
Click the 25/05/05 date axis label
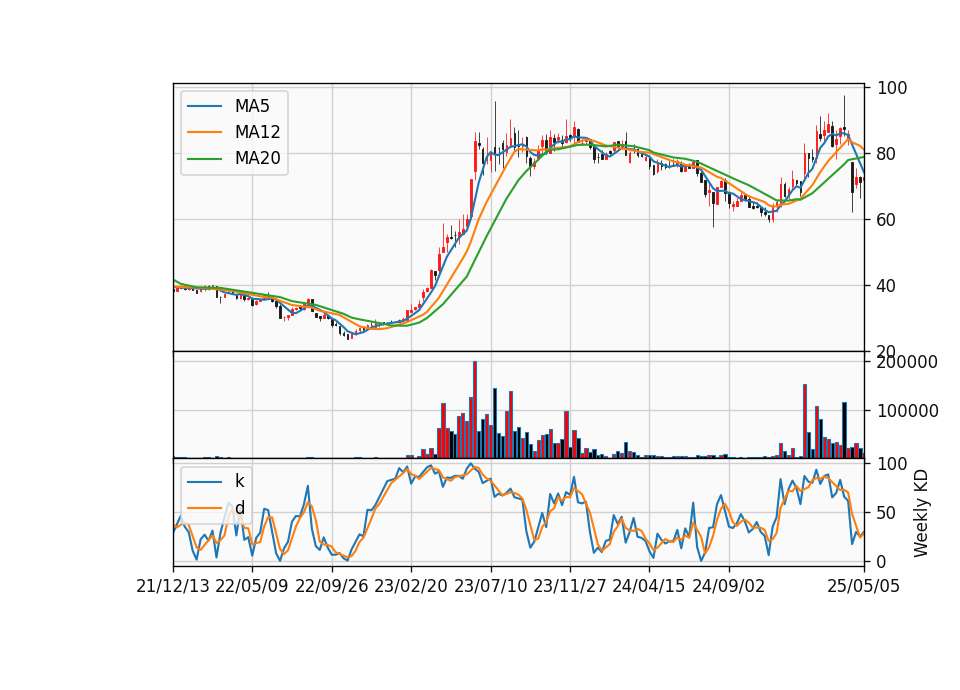[x=864, y=587]
